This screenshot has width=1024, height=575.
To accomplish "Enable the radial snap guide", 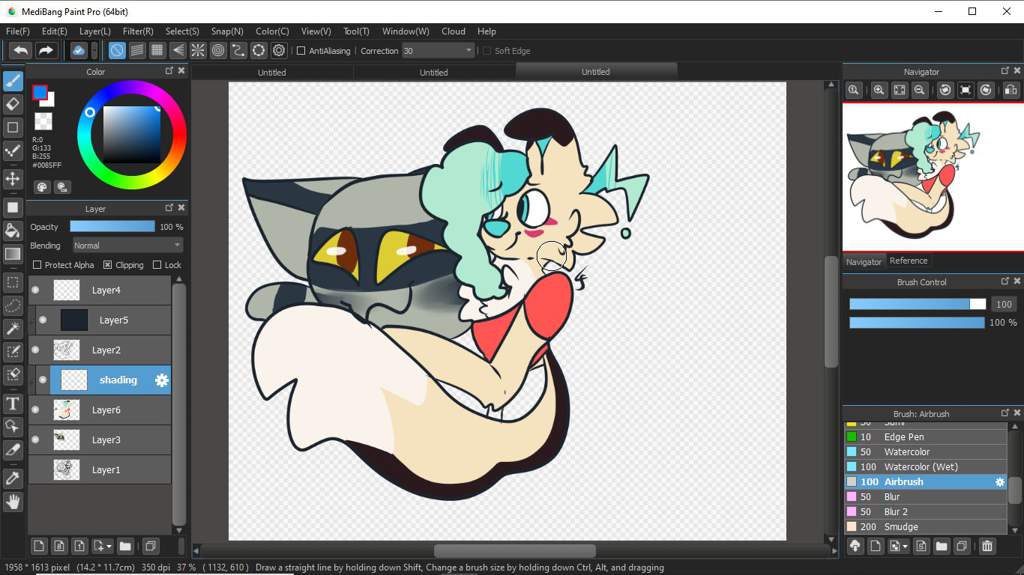I will click(x=198, y=51).
